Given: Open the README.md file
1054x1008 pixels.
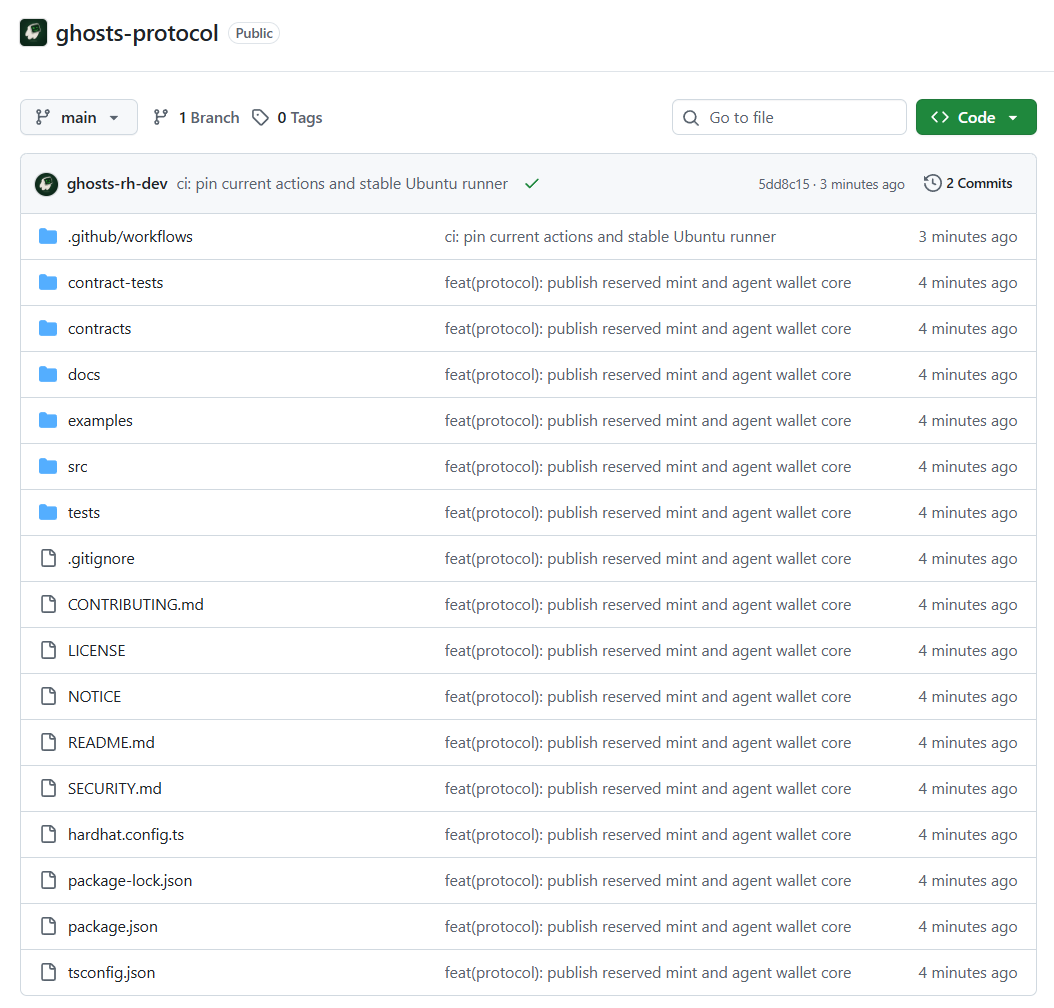Looking at the screenshot, I should point(112,743).
